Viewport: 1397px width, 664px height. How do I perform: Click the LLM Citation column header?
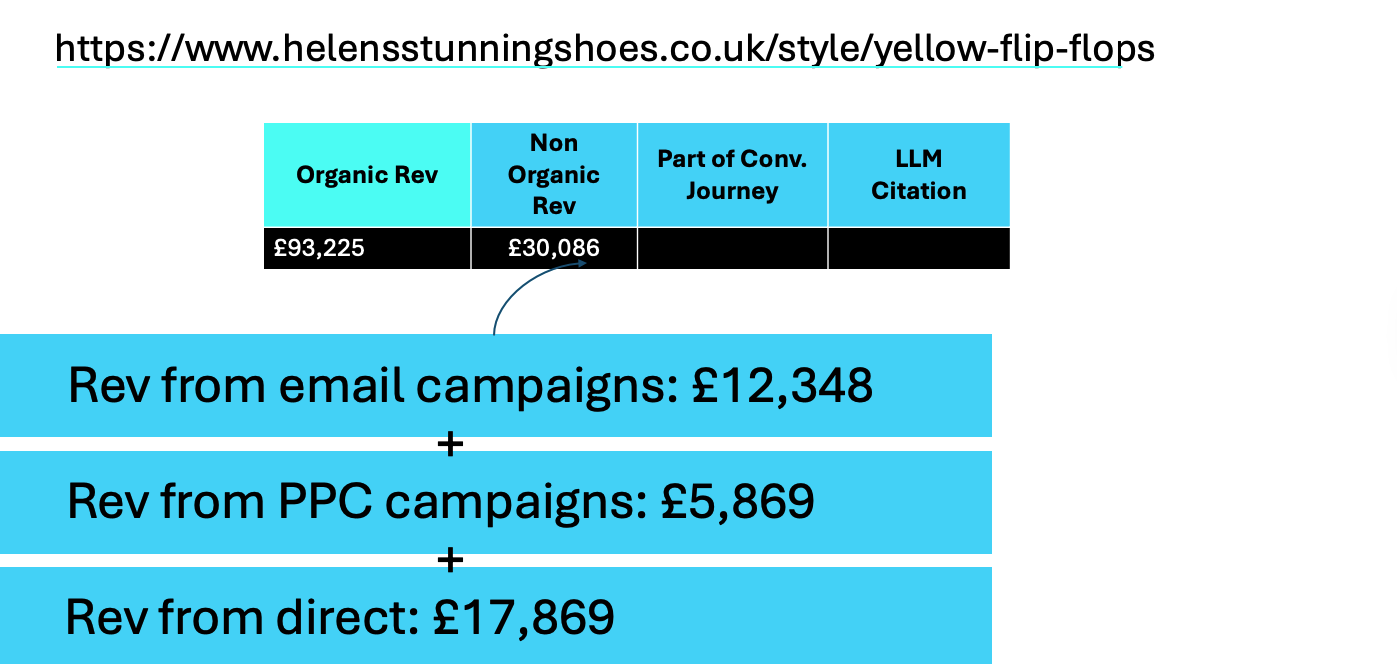(x=919, y=175)
